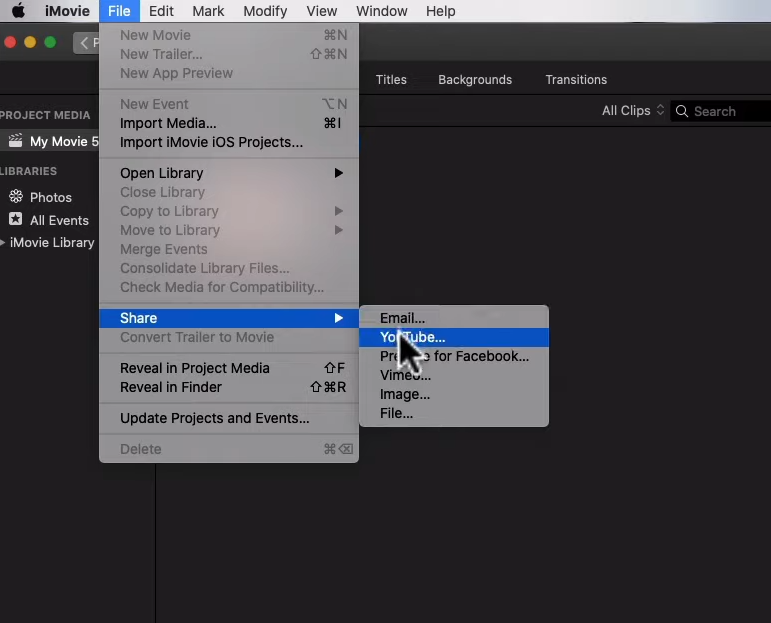Screen dimensions: 771x623
Task: Select My Movie 5 project
Action: click(50, 141)
